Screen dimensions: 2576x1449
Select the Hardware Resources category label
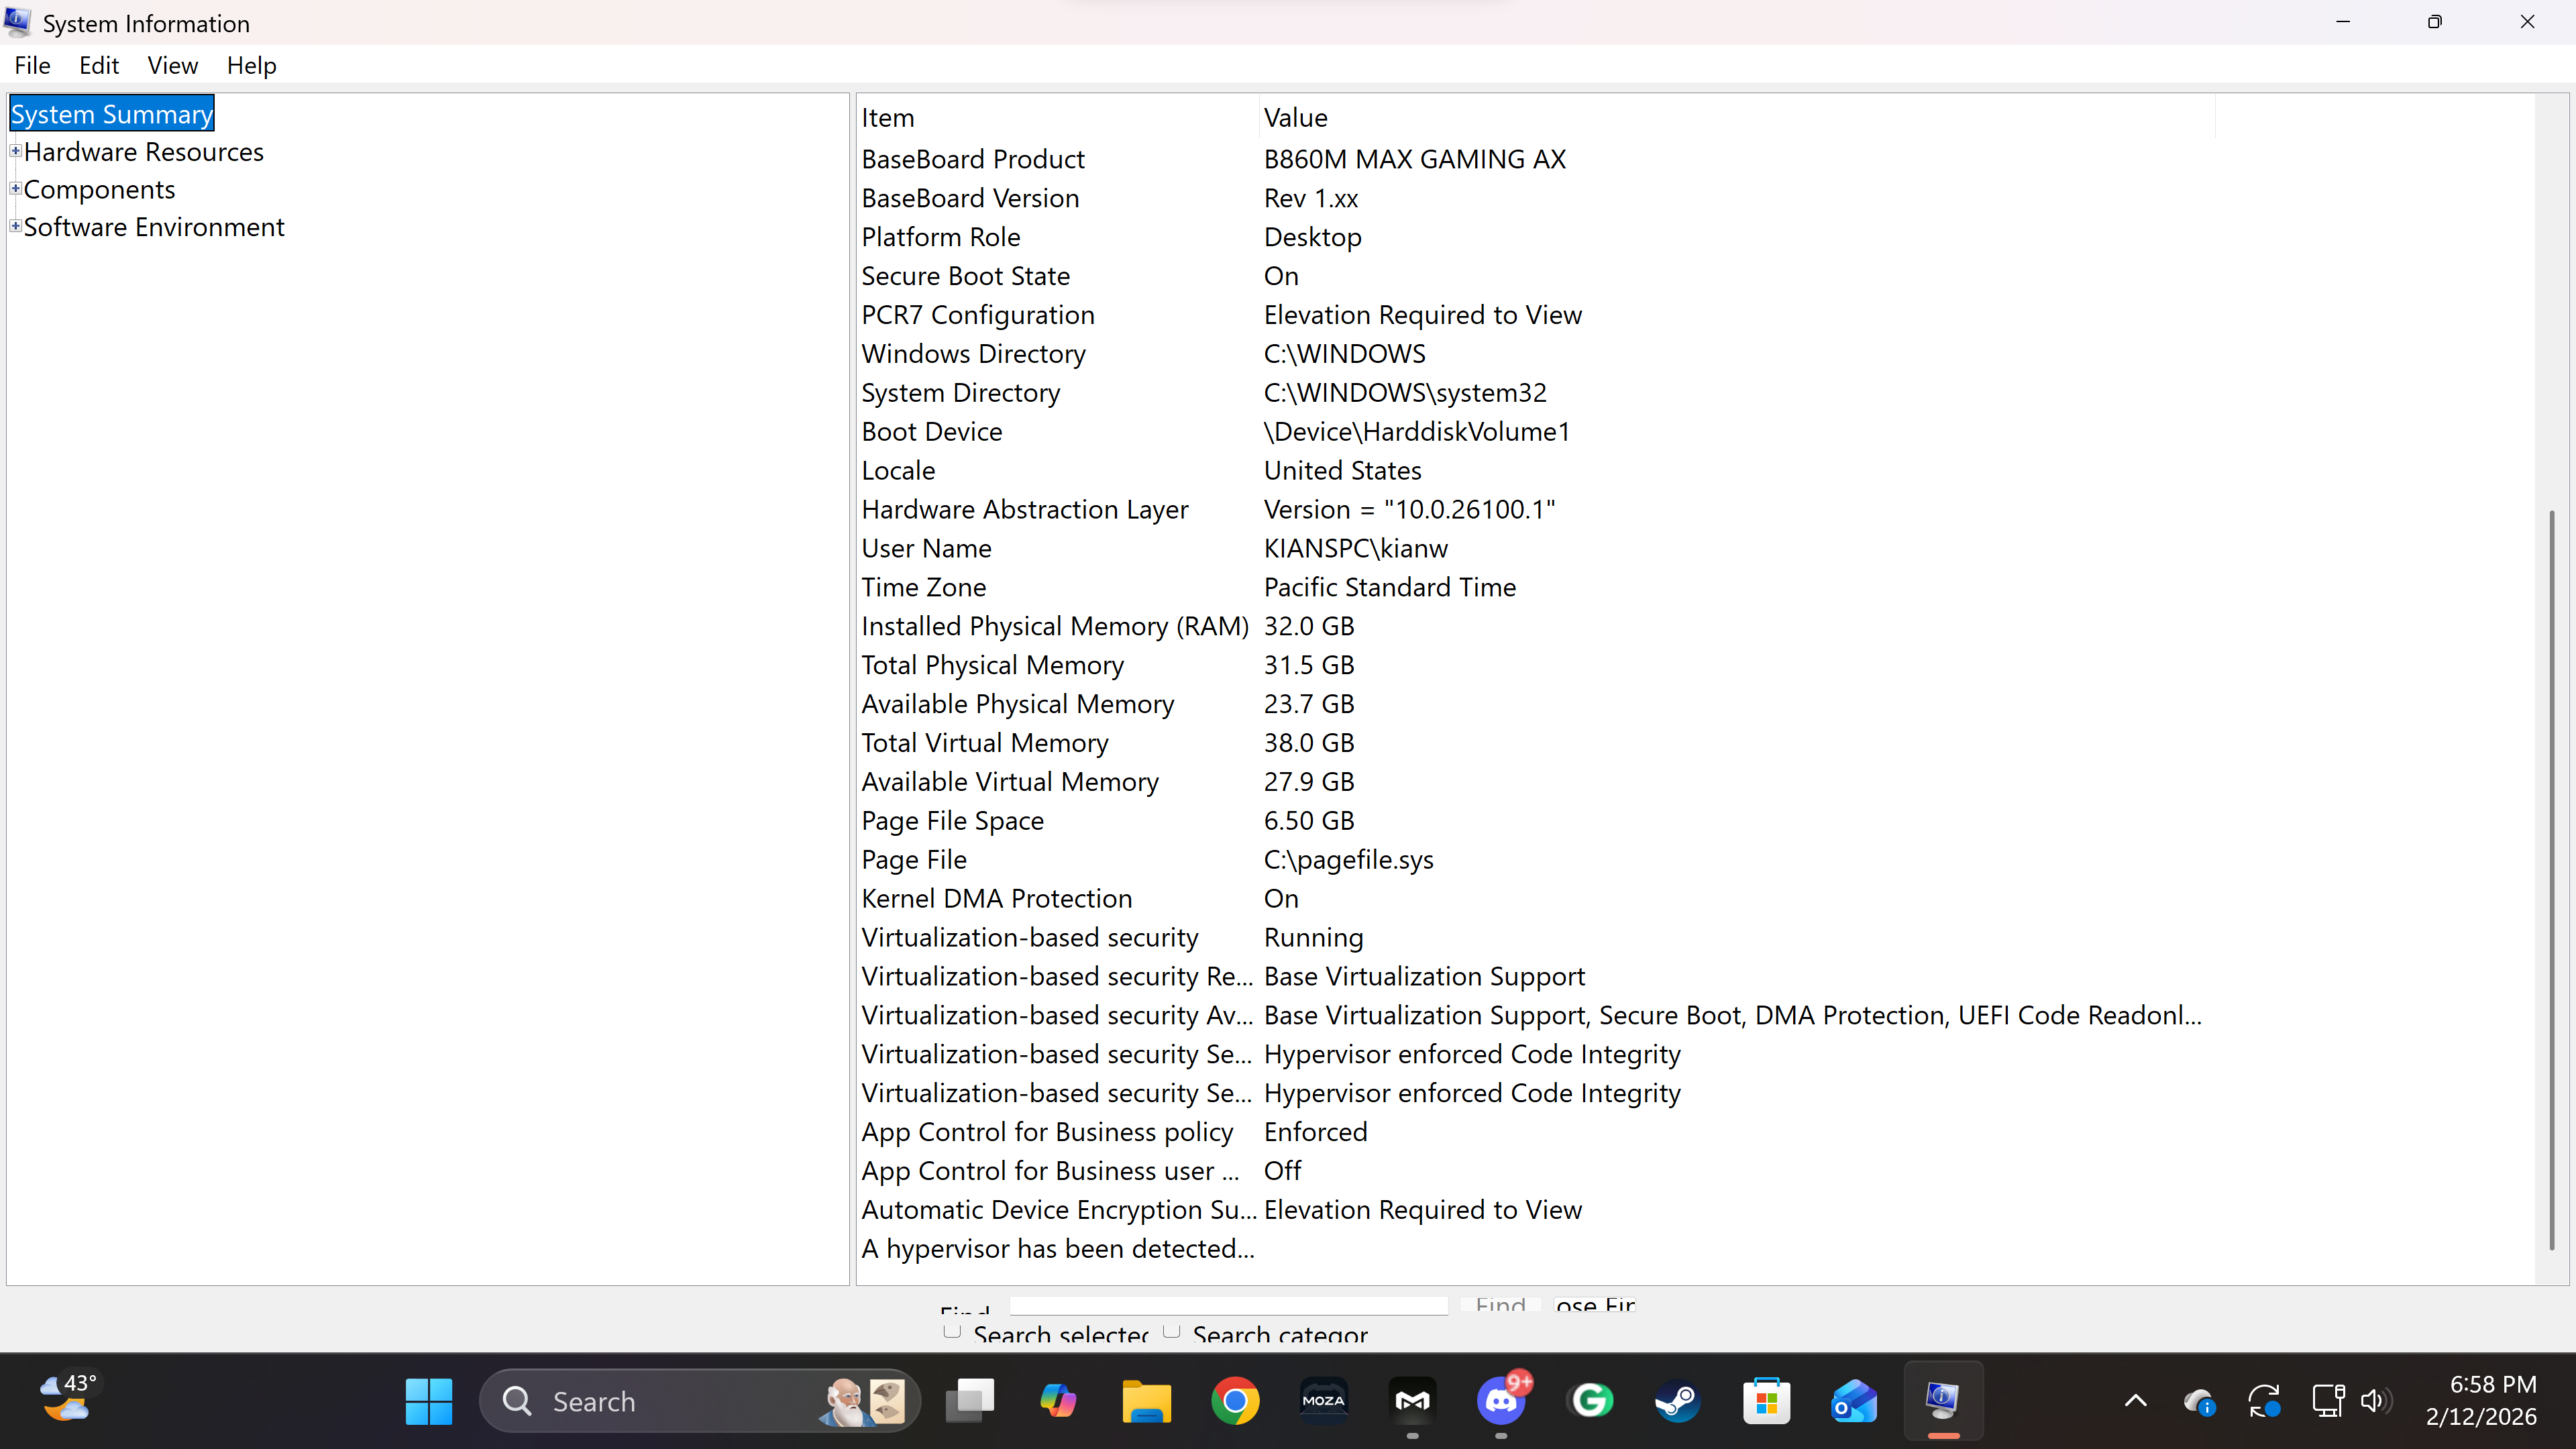[144, 152]
